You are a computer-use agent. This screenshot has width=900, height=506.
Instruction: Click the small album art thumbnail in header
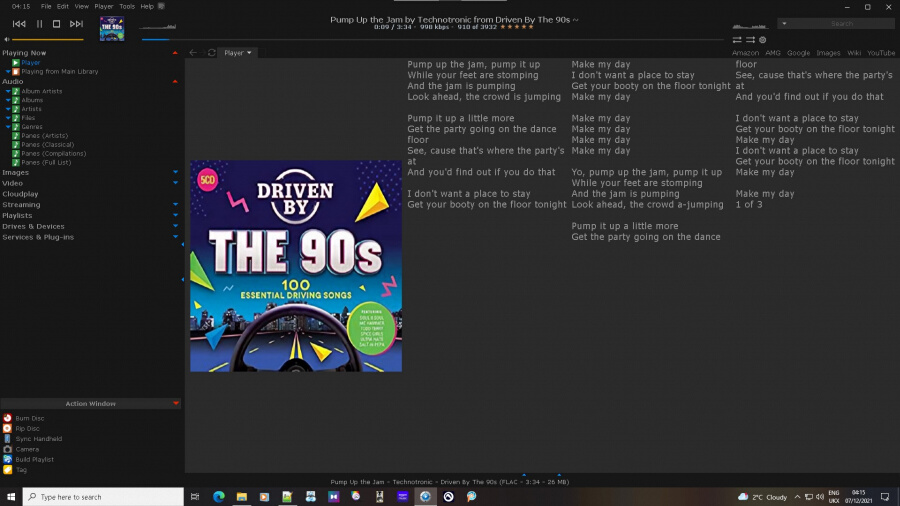pos(112,29)
